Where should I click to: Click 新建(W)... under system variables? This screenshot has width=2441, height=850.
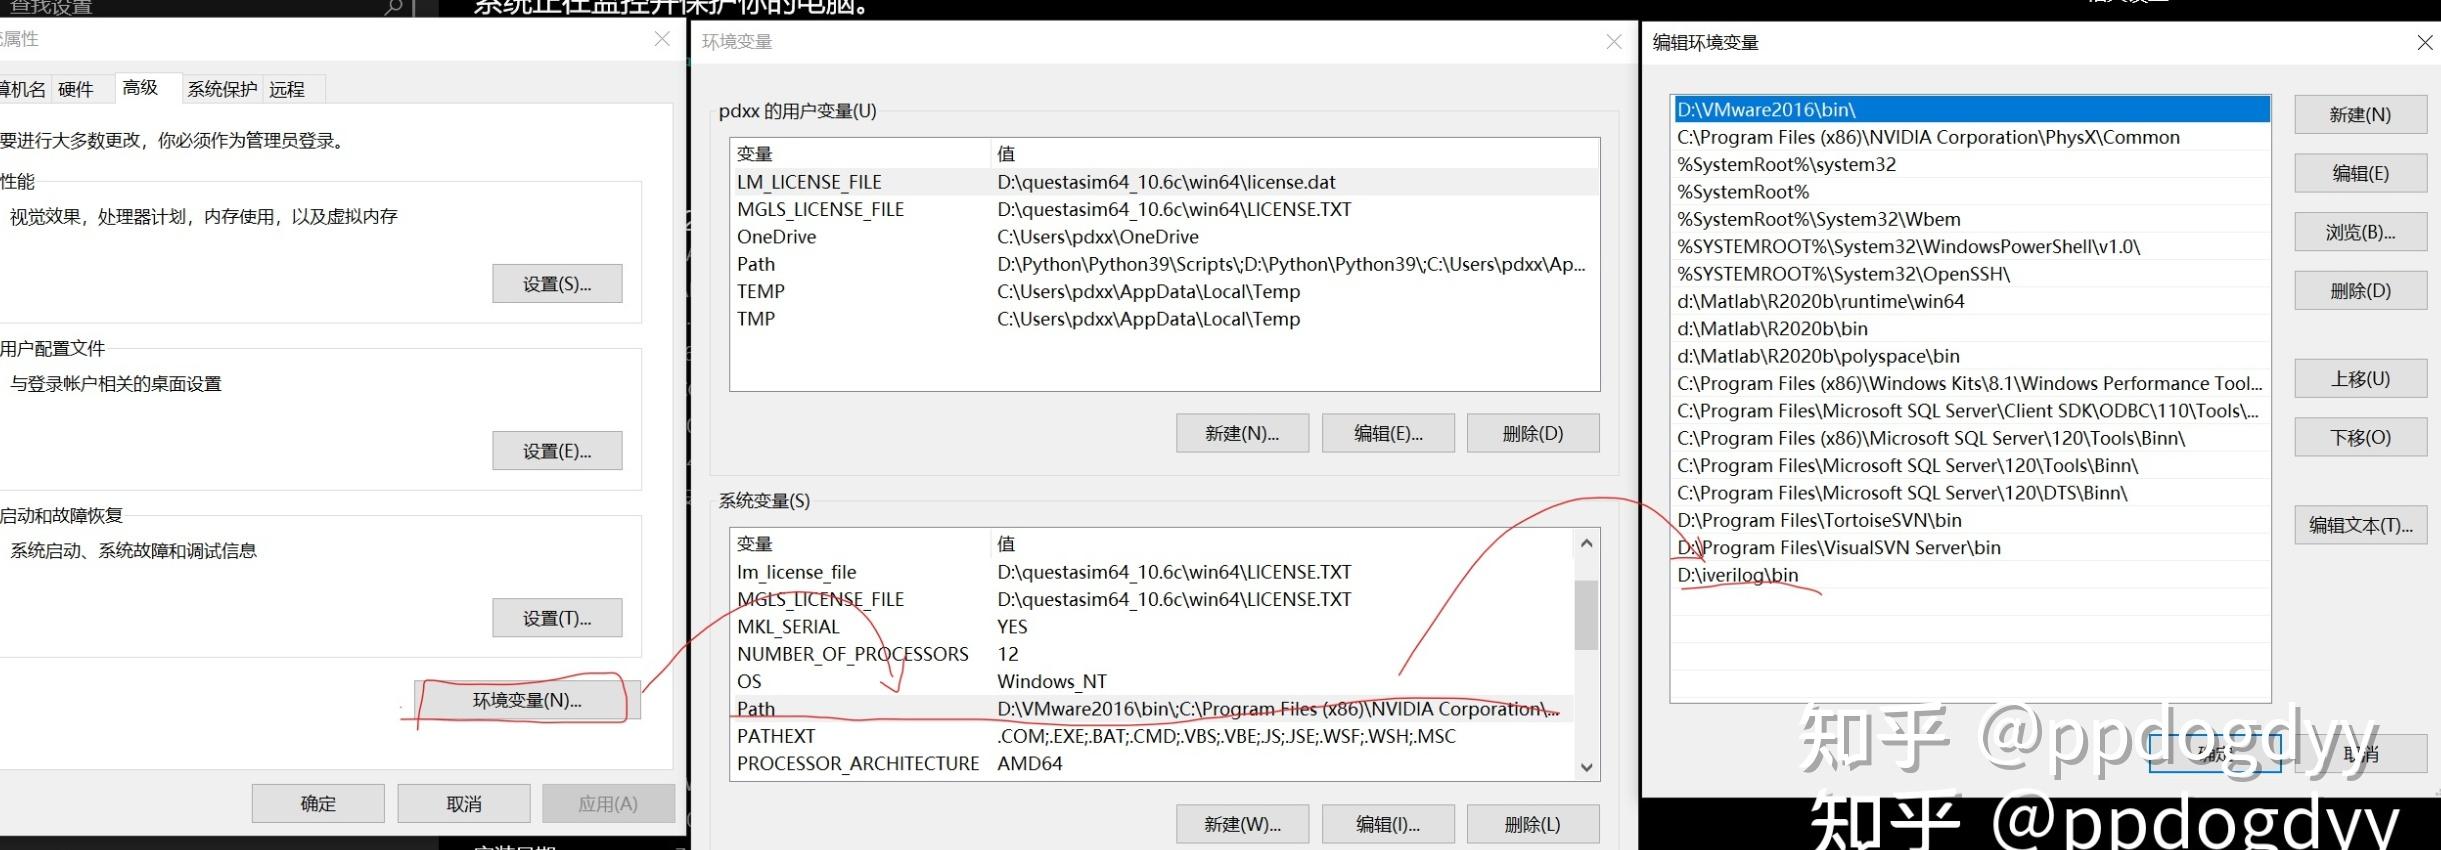(x=1242, y=824)
